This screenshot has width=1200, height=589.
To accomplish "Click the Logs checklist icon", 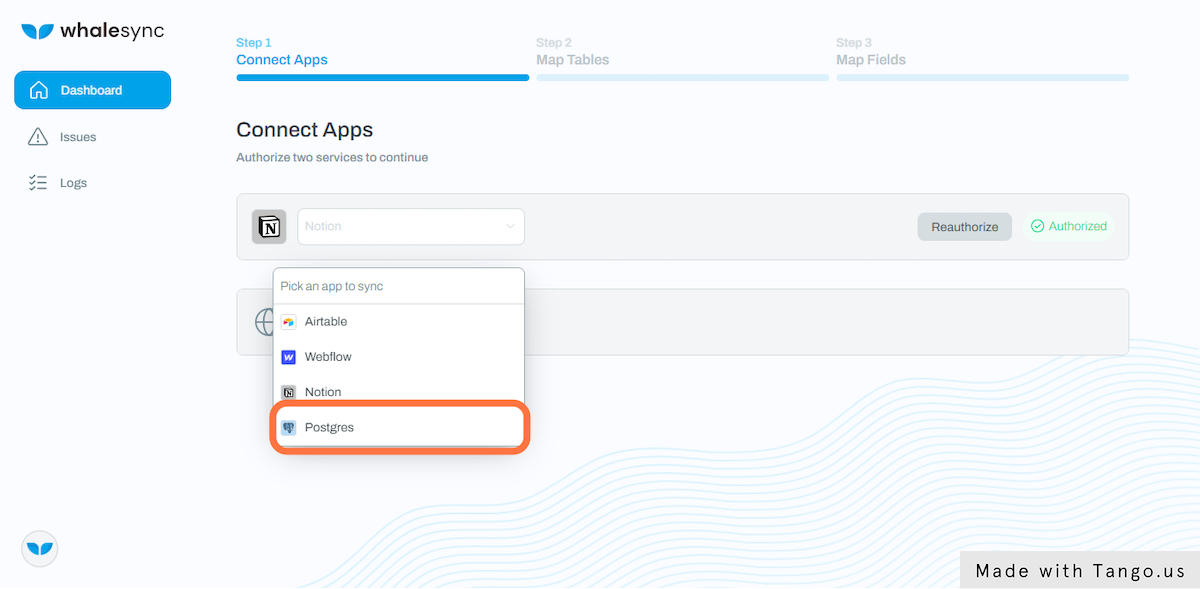I will click(38, 183).
